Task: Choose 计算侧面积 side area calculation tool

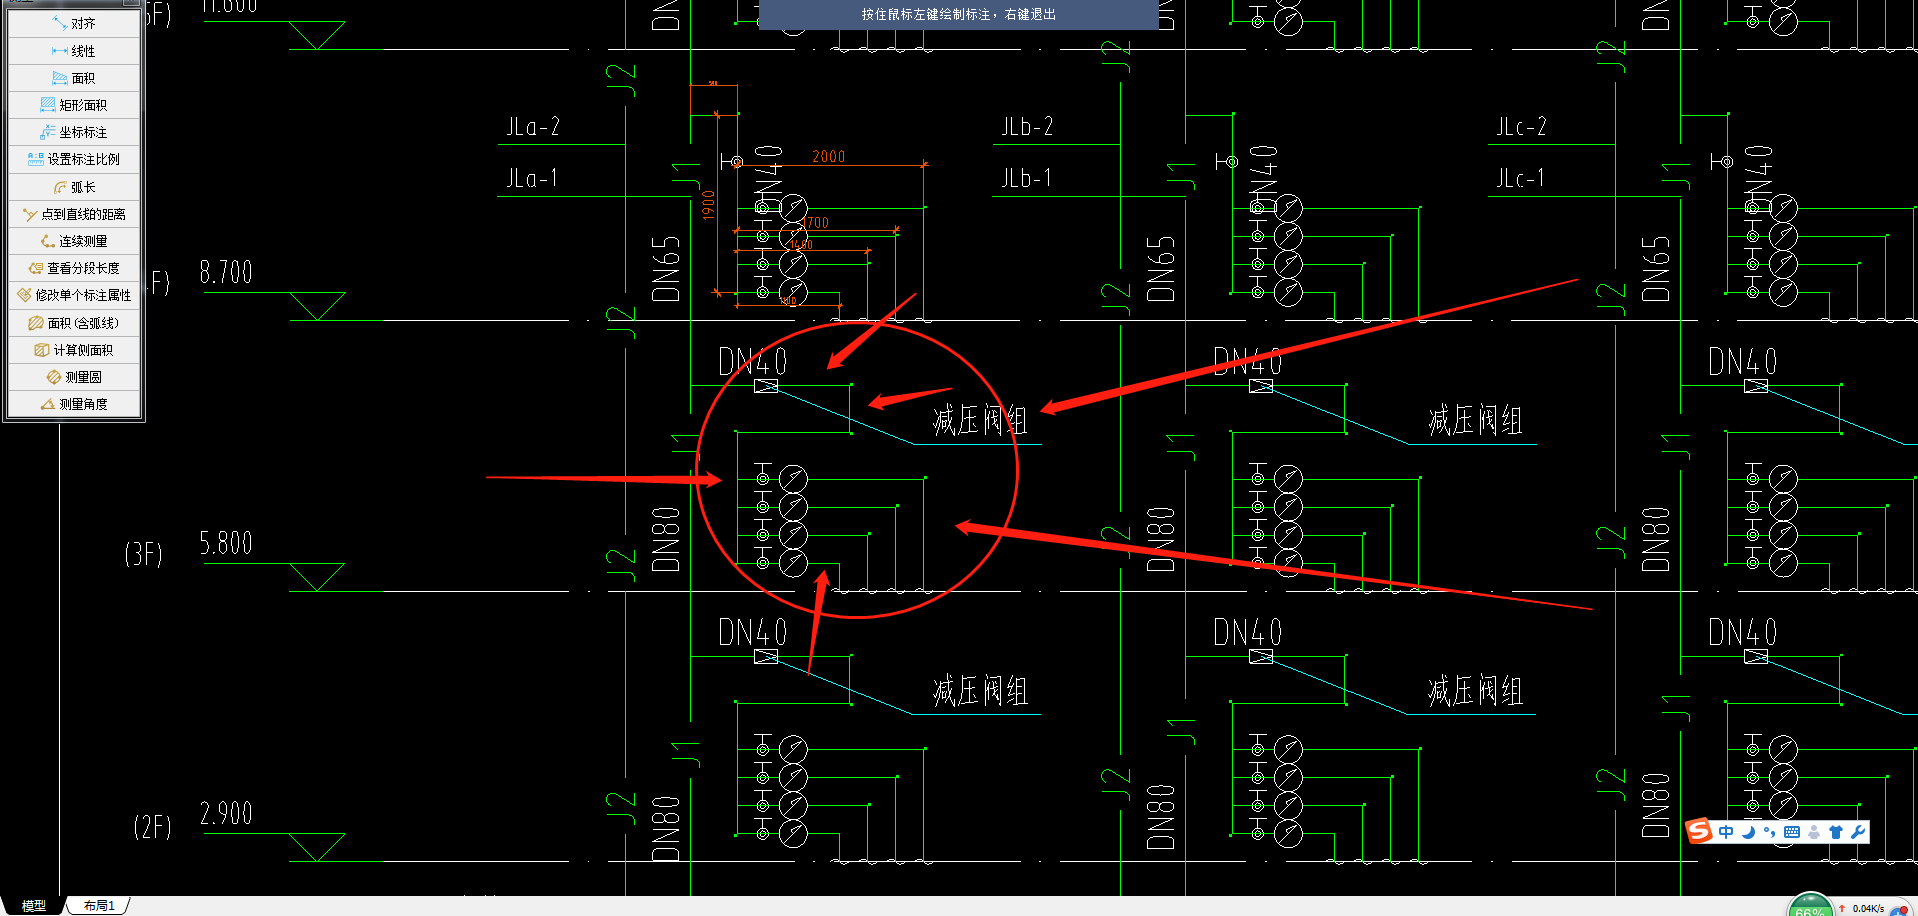Action: [74, 350]
